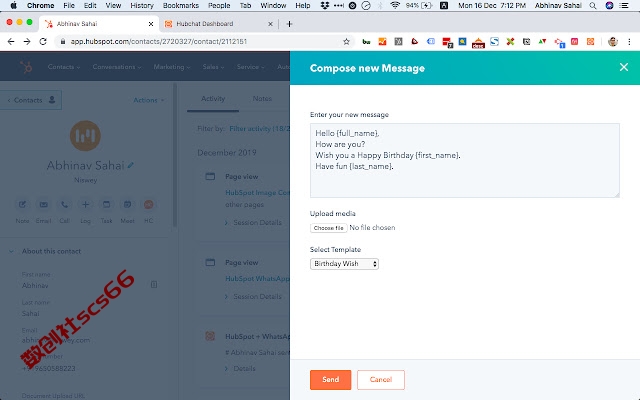Screen dimensions: 640x400
Task: Open the People menu
Action: [219, 6]
